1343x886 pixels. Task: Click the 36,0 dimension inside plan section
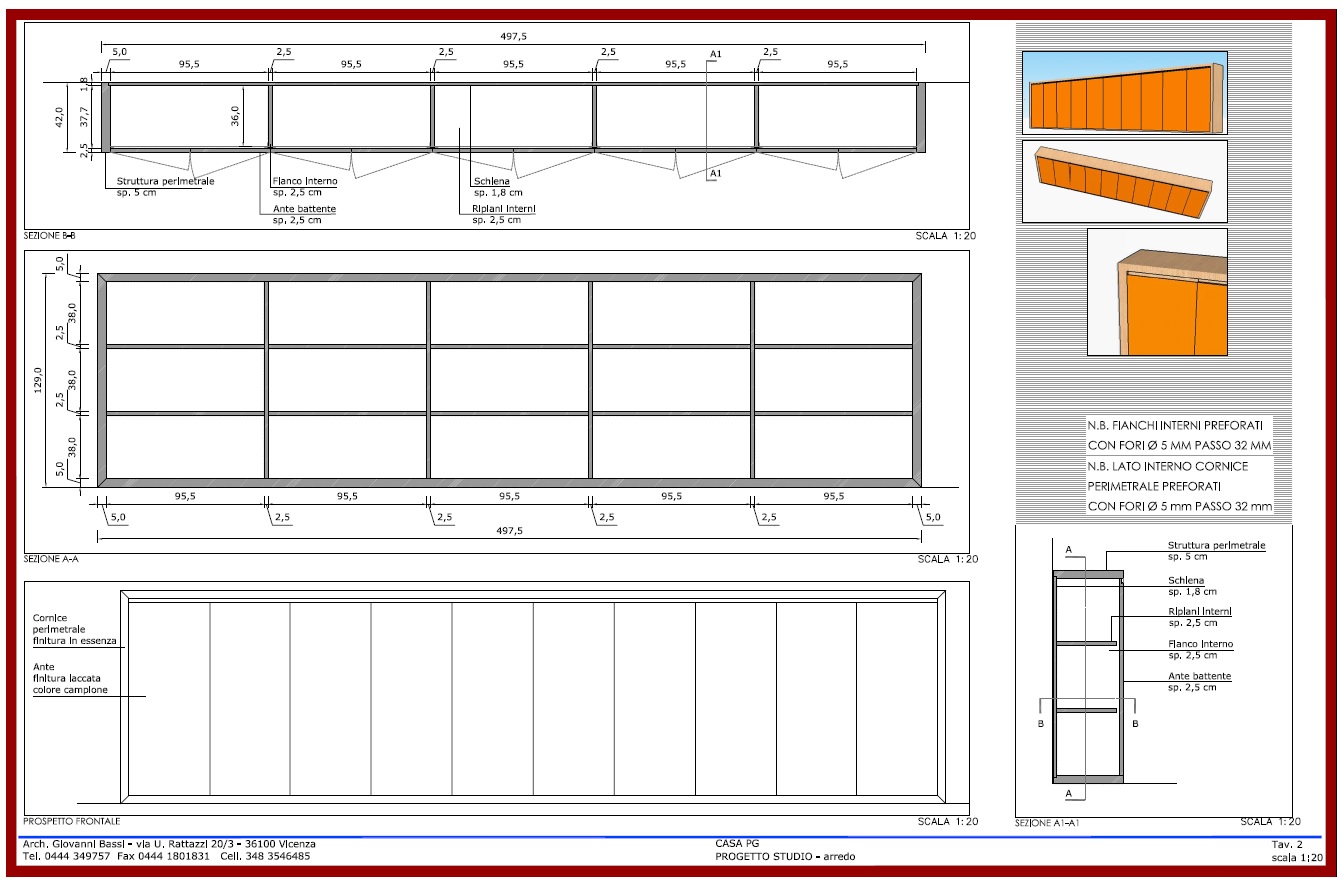point(236,116)
